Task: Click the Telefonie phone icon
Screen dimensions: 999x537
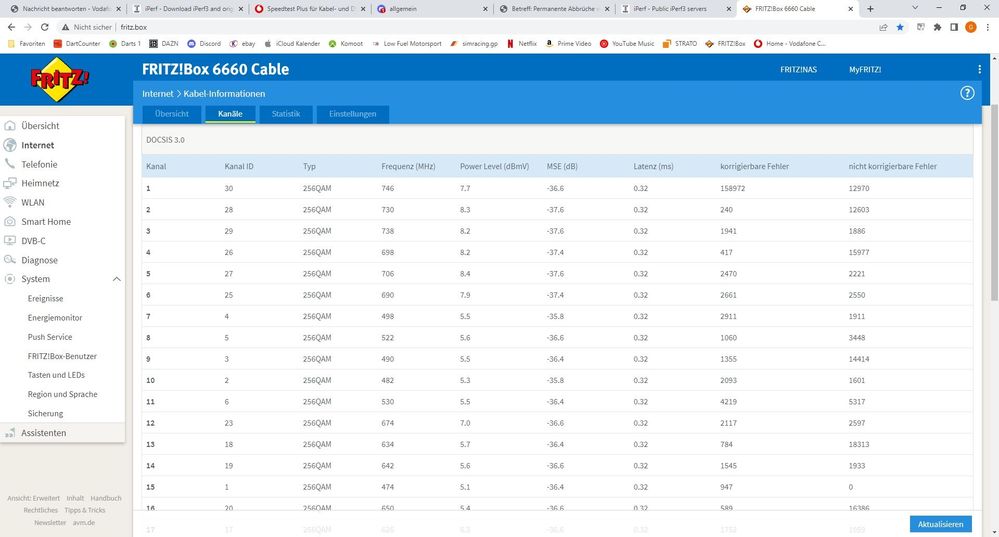Action: [10, 164]
